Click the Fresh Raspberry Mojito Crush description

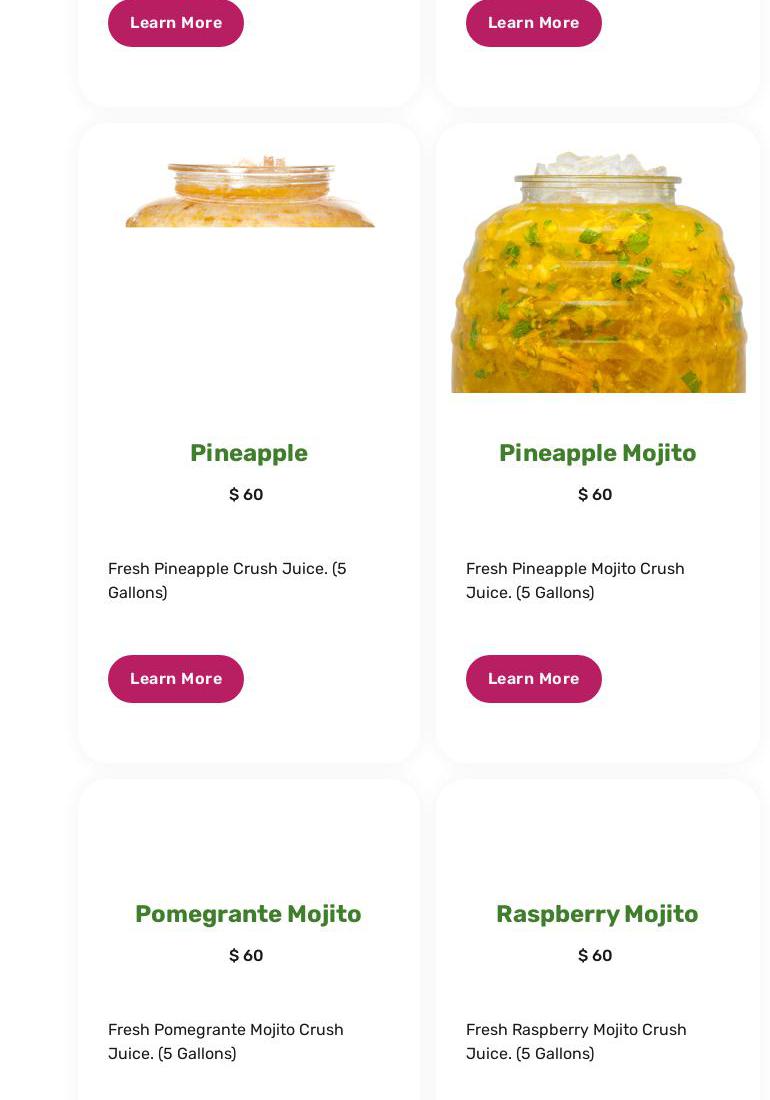coord(576,1041)
